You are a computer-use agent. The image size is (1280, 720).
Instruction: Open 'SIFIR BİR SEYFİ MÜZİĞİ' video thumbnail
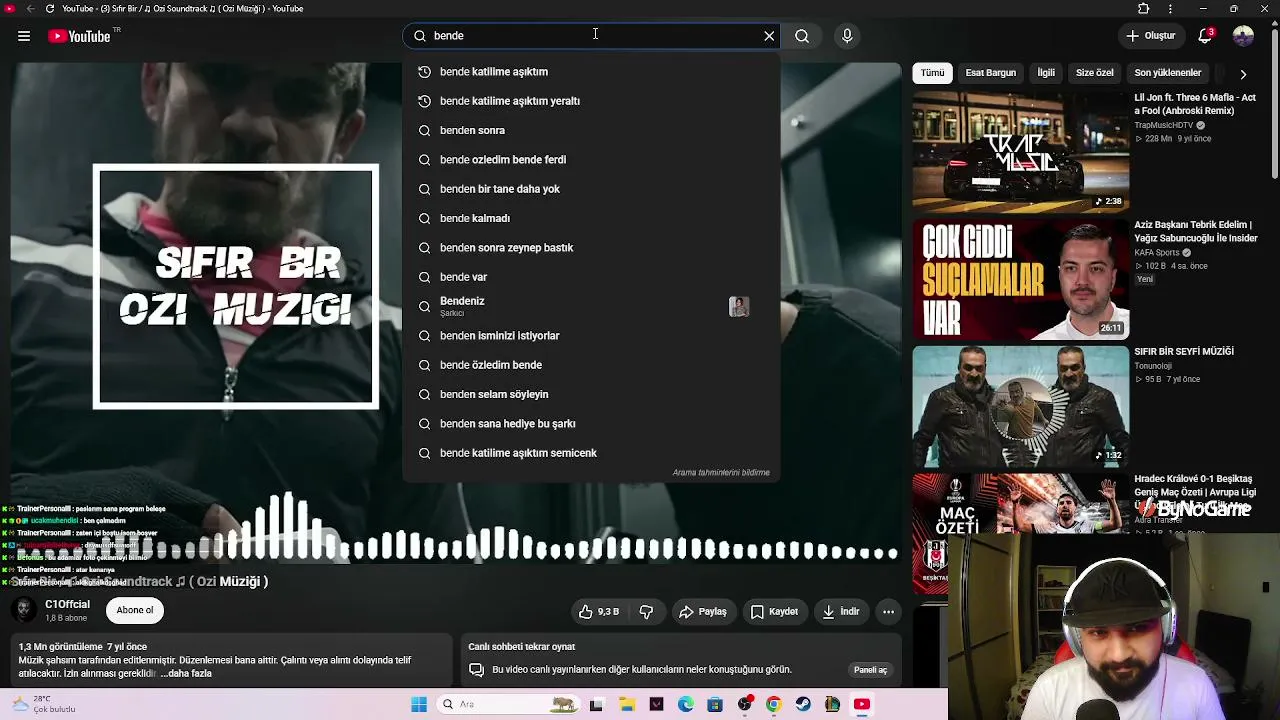click(x=1020, y=406)
